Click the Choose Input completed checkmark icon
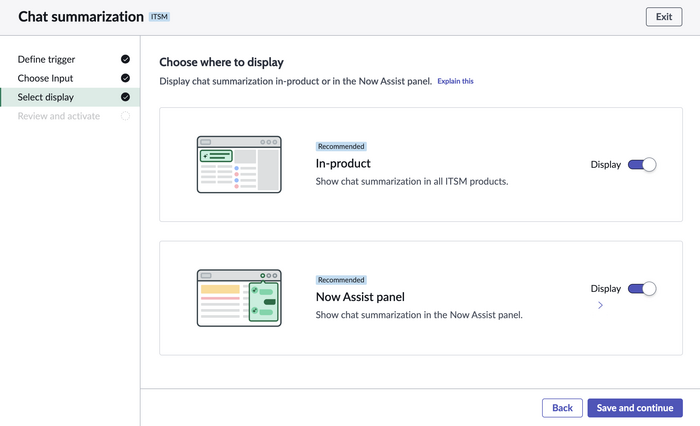700x426 pixels. 125,78
